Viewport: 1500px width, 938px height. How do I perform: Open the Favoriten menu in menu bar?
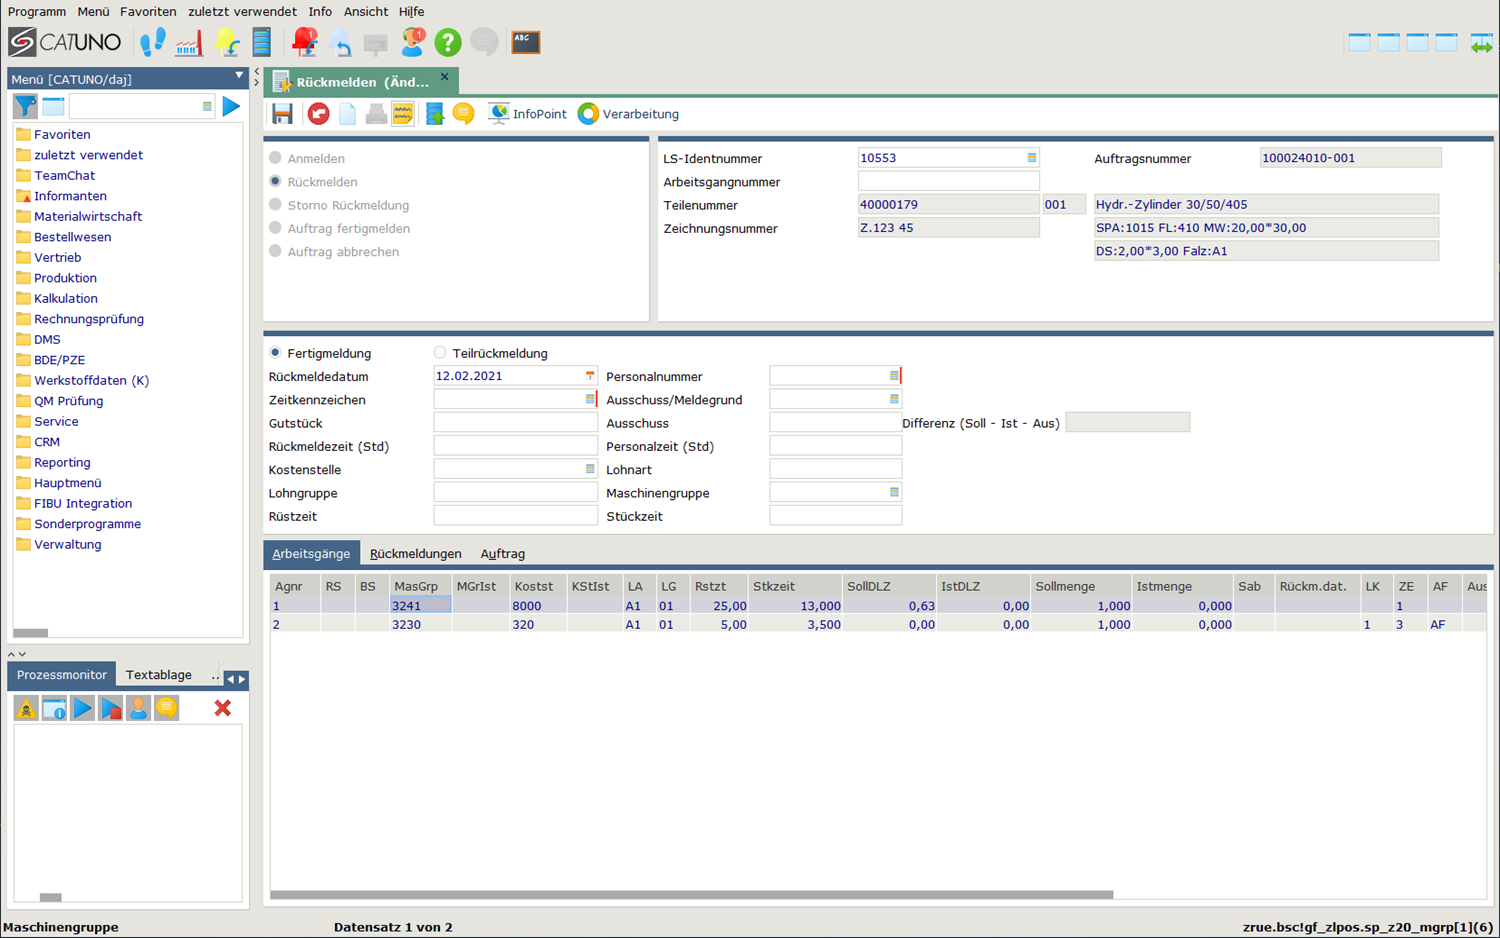pyautogui.click(x=147, y=12)
